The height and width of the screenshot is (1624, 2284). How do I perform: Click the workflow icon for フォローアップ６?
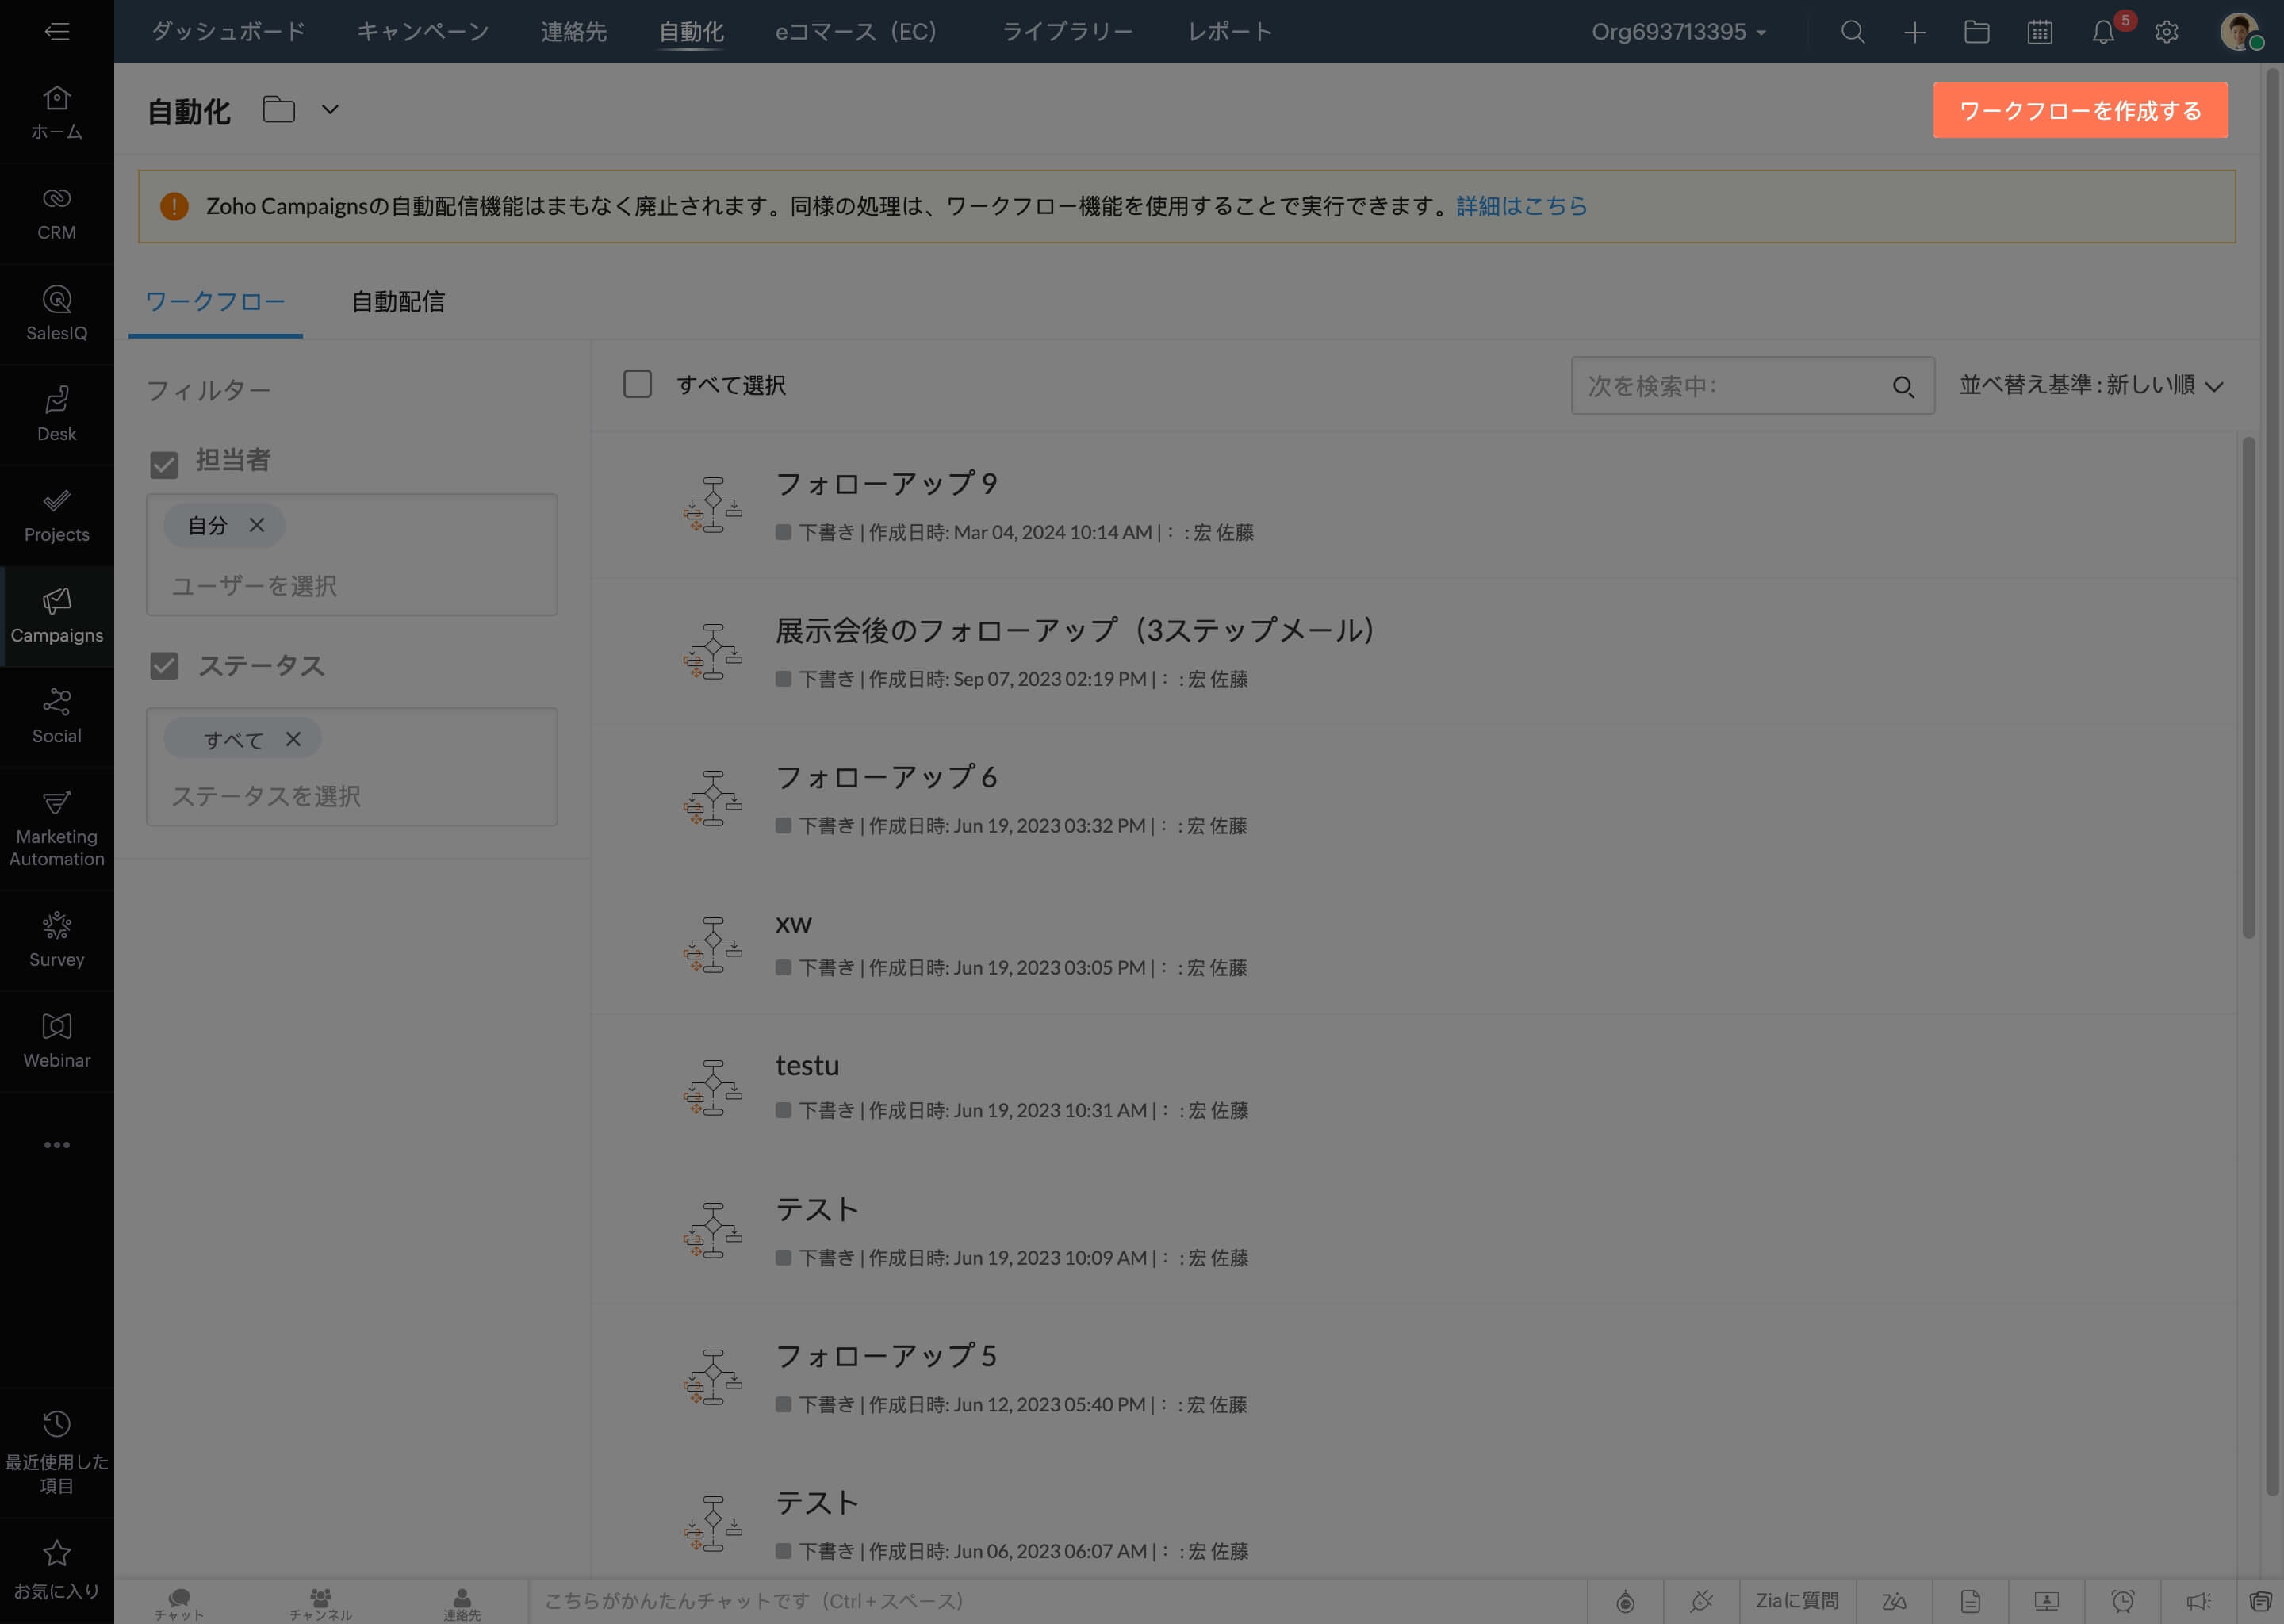pos(711,796)
